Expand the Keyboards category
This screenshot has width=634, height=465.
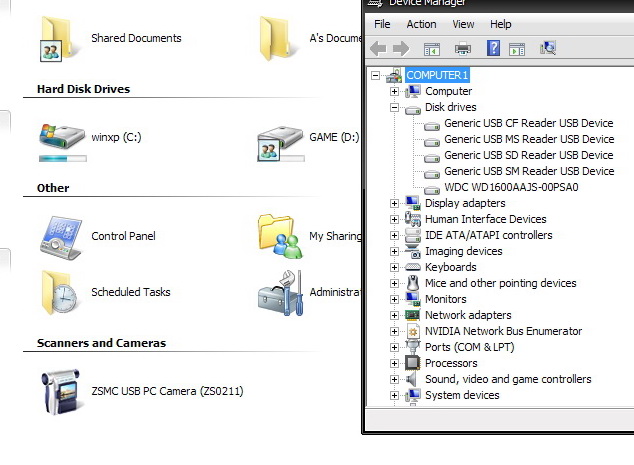pos(394,267)
